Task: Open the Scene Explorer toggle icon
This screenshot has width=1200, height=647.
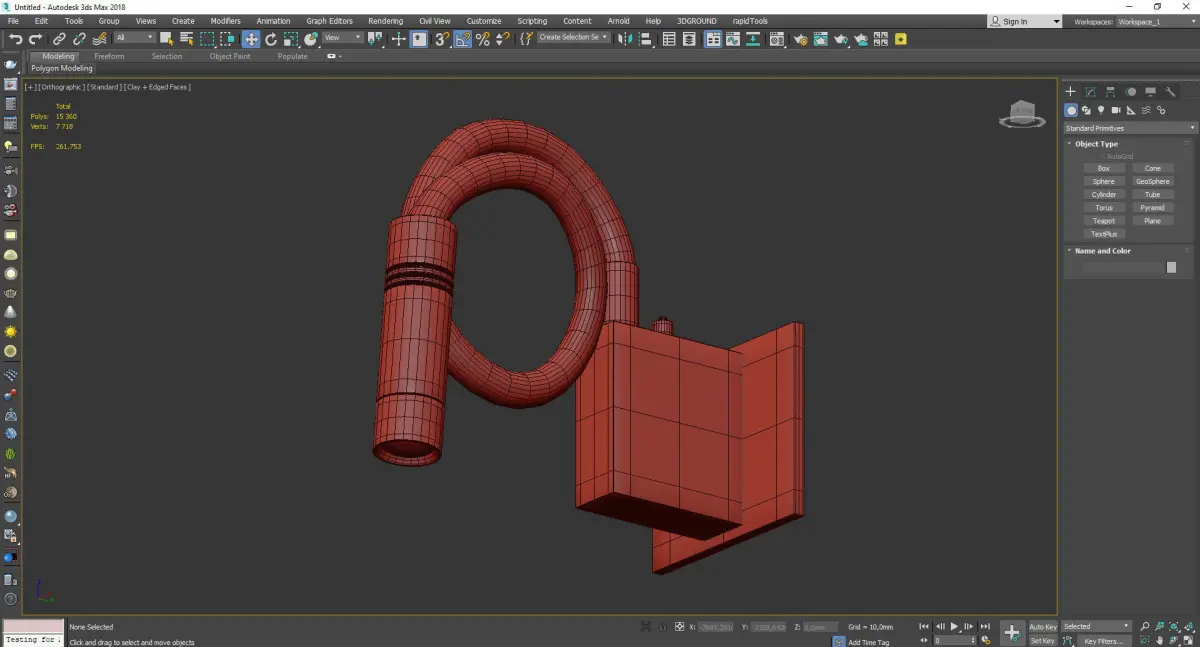Action: [x=669, y=39]
